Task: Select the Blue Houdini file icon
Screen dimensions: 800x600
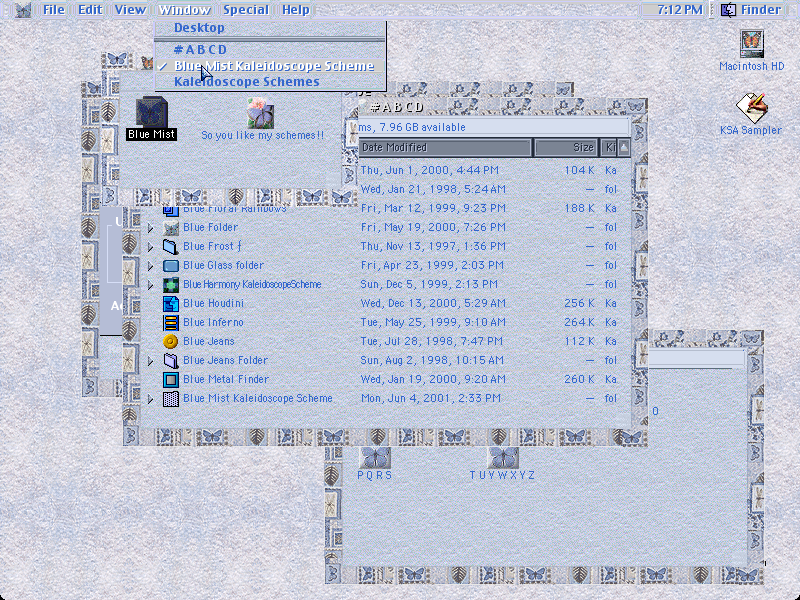Action: (171, 304)
